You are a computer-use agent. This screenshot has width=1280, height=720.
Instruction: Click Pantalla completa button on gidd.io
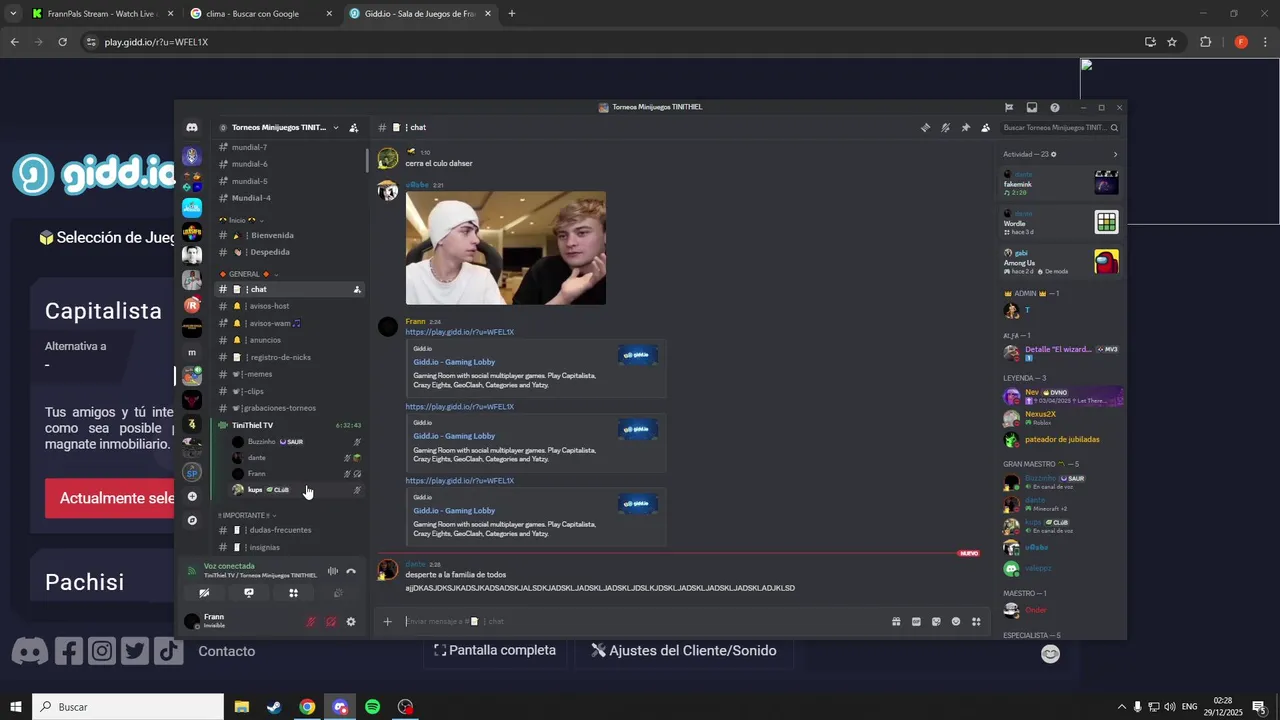tap(495, 650)
